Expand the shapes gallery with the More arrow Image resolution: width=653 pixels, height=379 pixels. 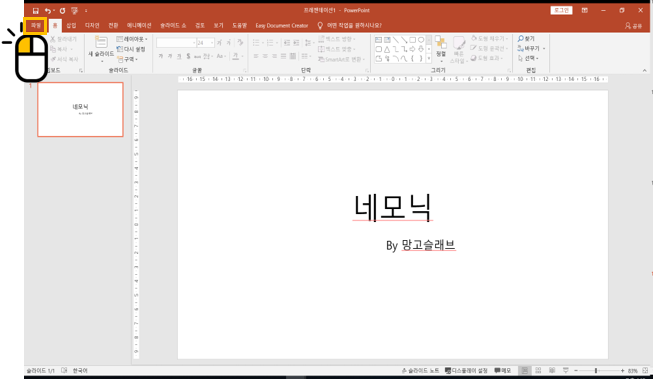pyautogui.click(x=429, y=59)
